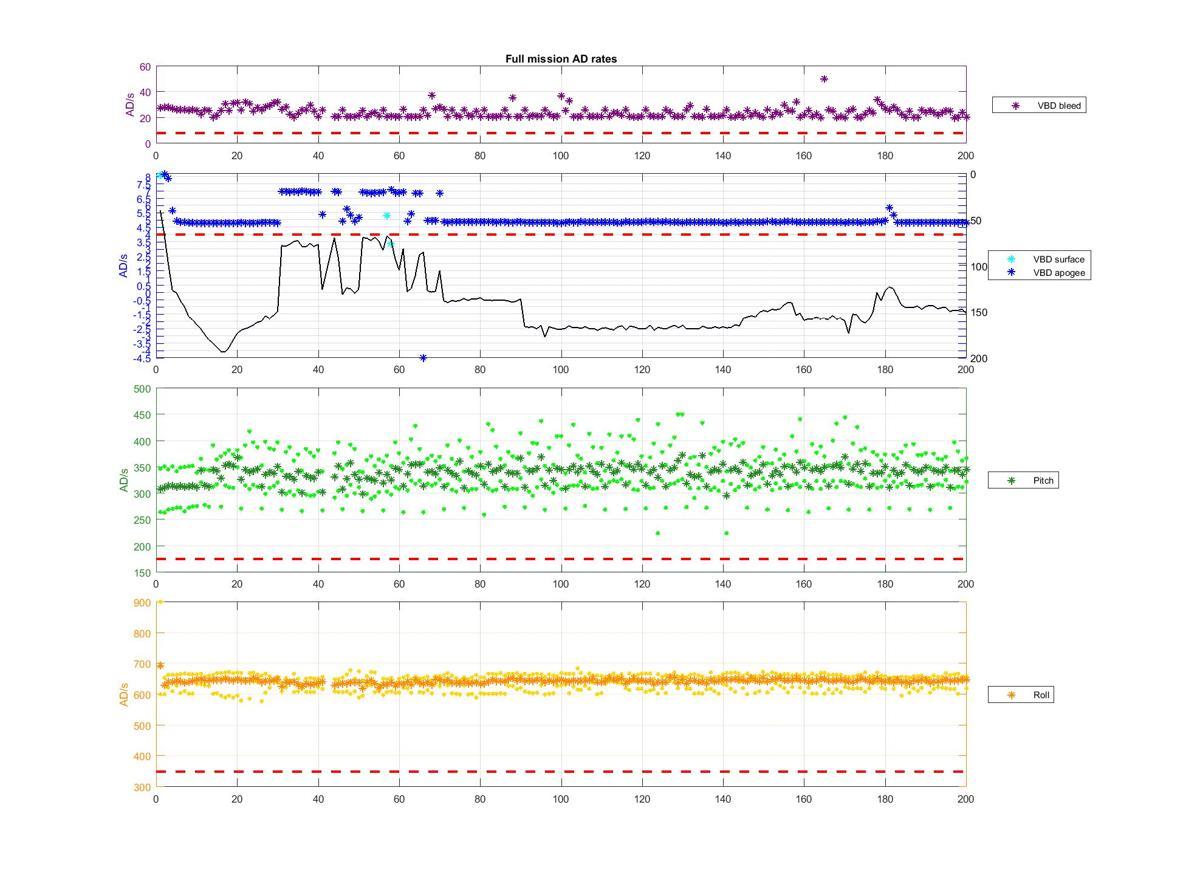The image size is (1200, 885).
Task: Click the right-axis 100 tick of VBD plot
Action: (x=978, y=267)
